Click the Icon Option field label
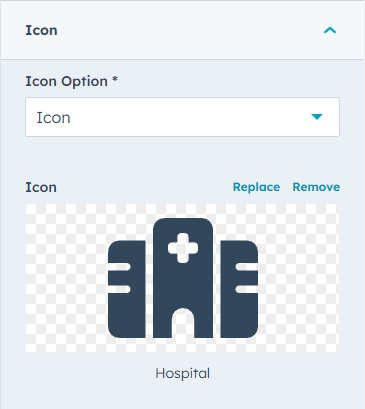This screenshot has height=409, width=365. click(x=67, y=82)
